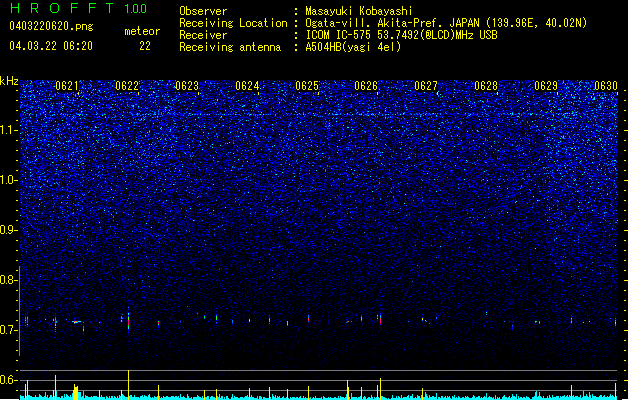The height and width of the screenshot is (400, 629).
Task: Click the 'Receiver' field label
Action: 203,35
